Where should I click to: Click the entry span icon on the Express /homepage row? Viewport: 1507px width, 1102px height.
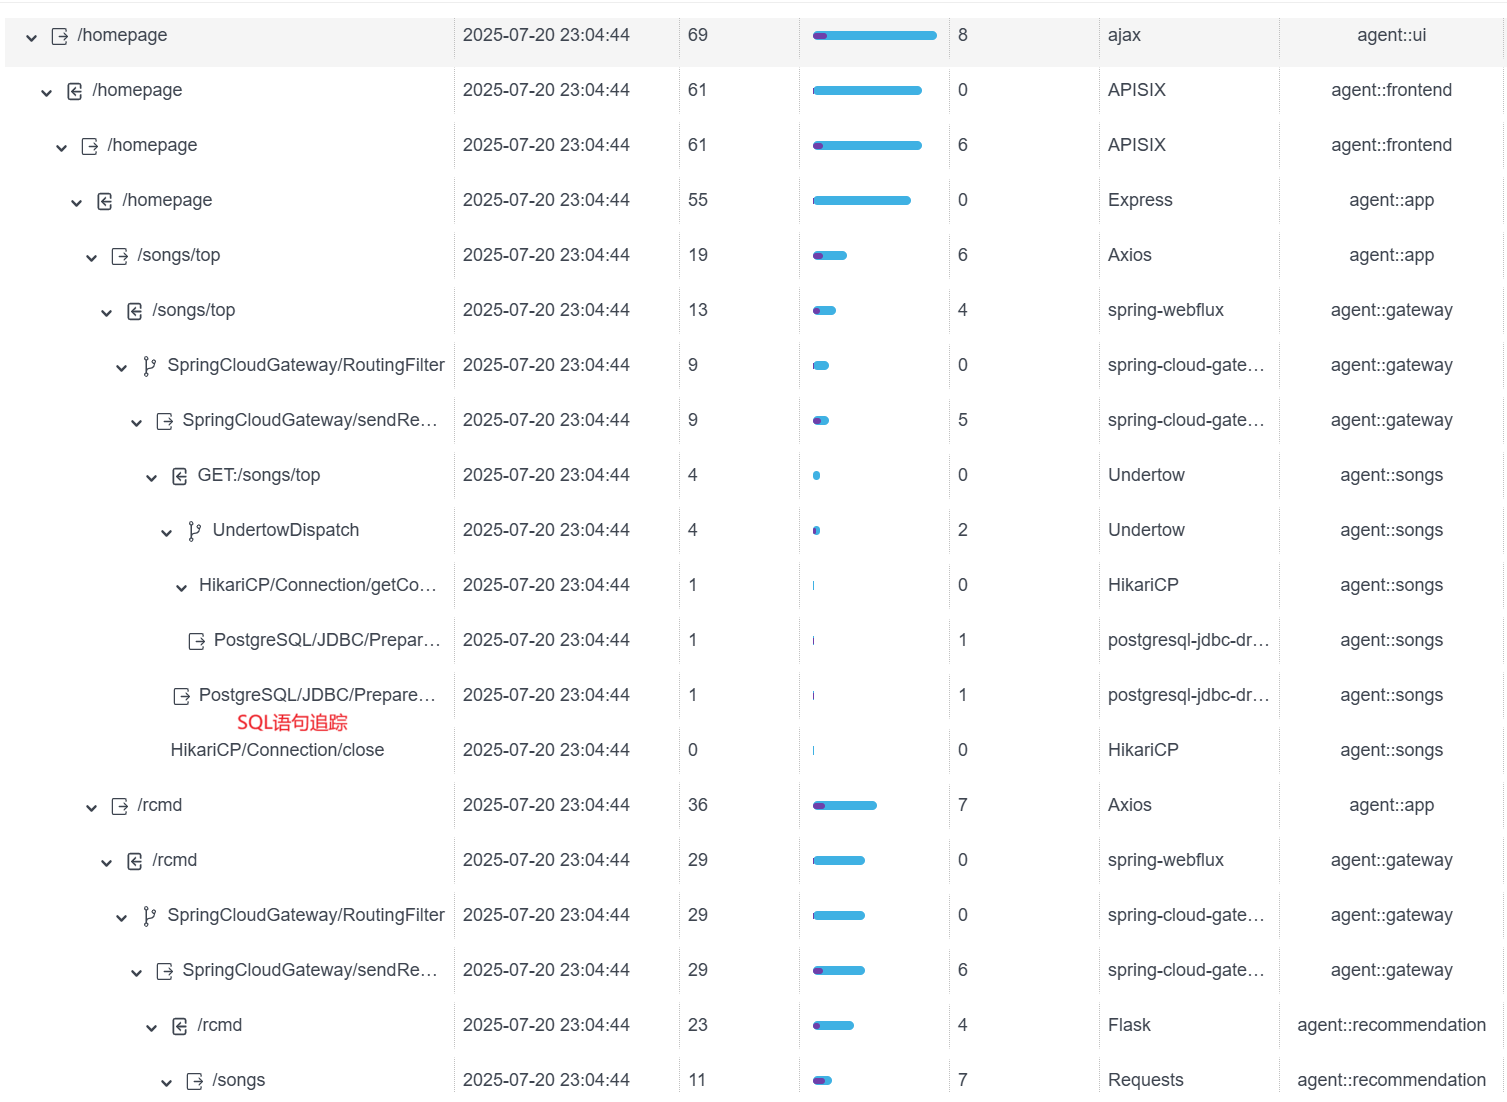105,201
